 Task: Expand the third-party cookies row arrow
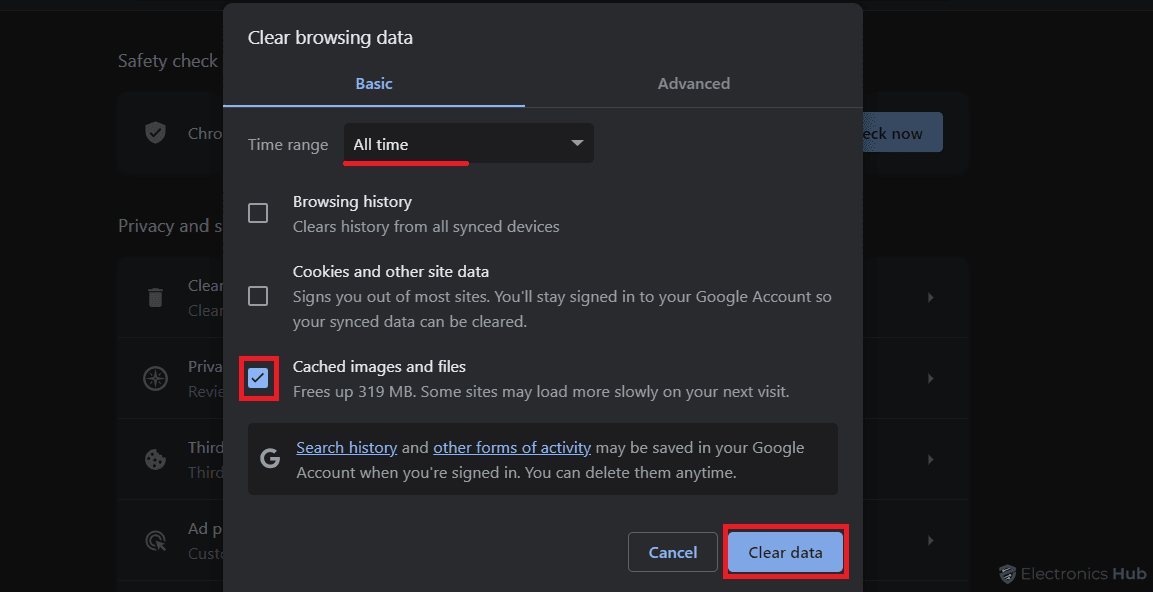click(x=931, y=459)
